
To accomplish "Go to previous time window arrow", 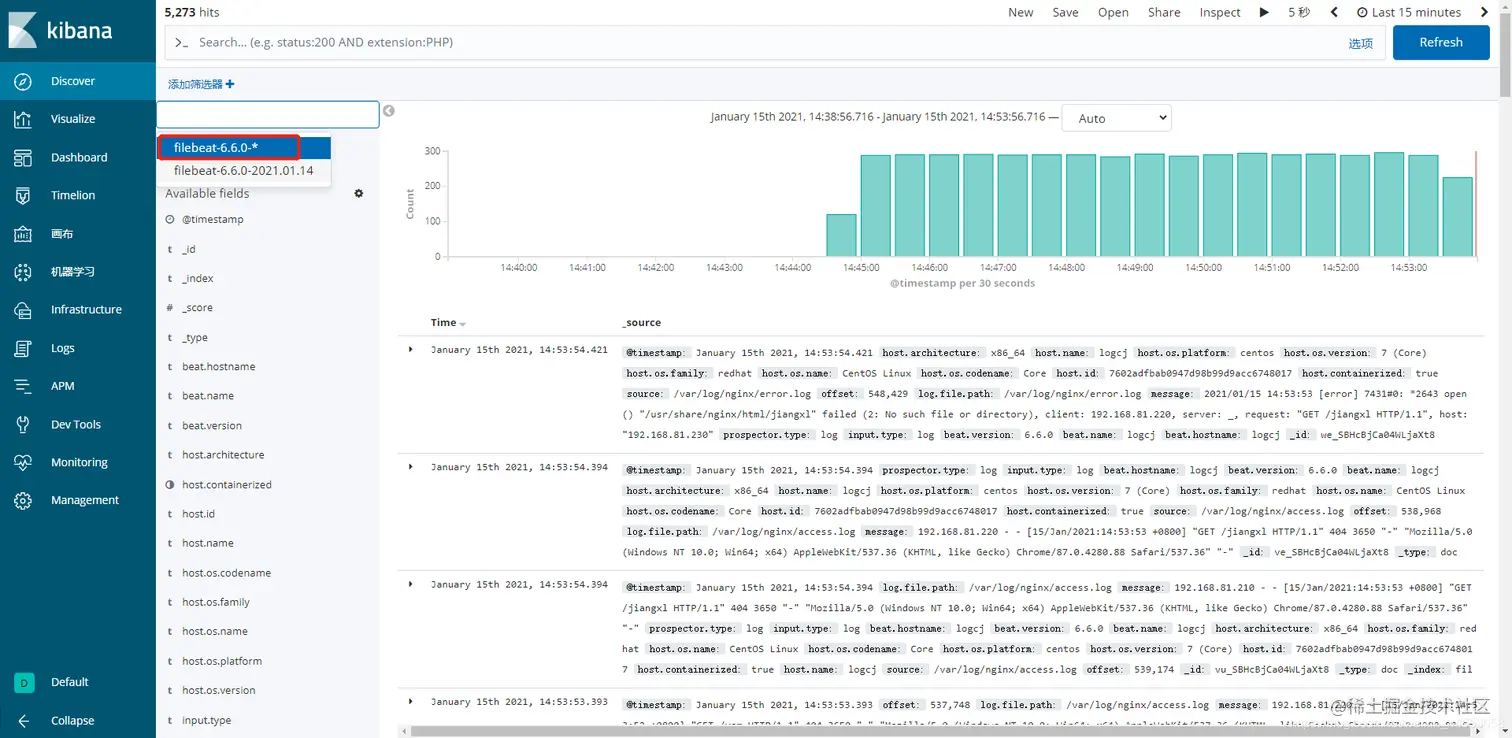I will click(1334, 12).
